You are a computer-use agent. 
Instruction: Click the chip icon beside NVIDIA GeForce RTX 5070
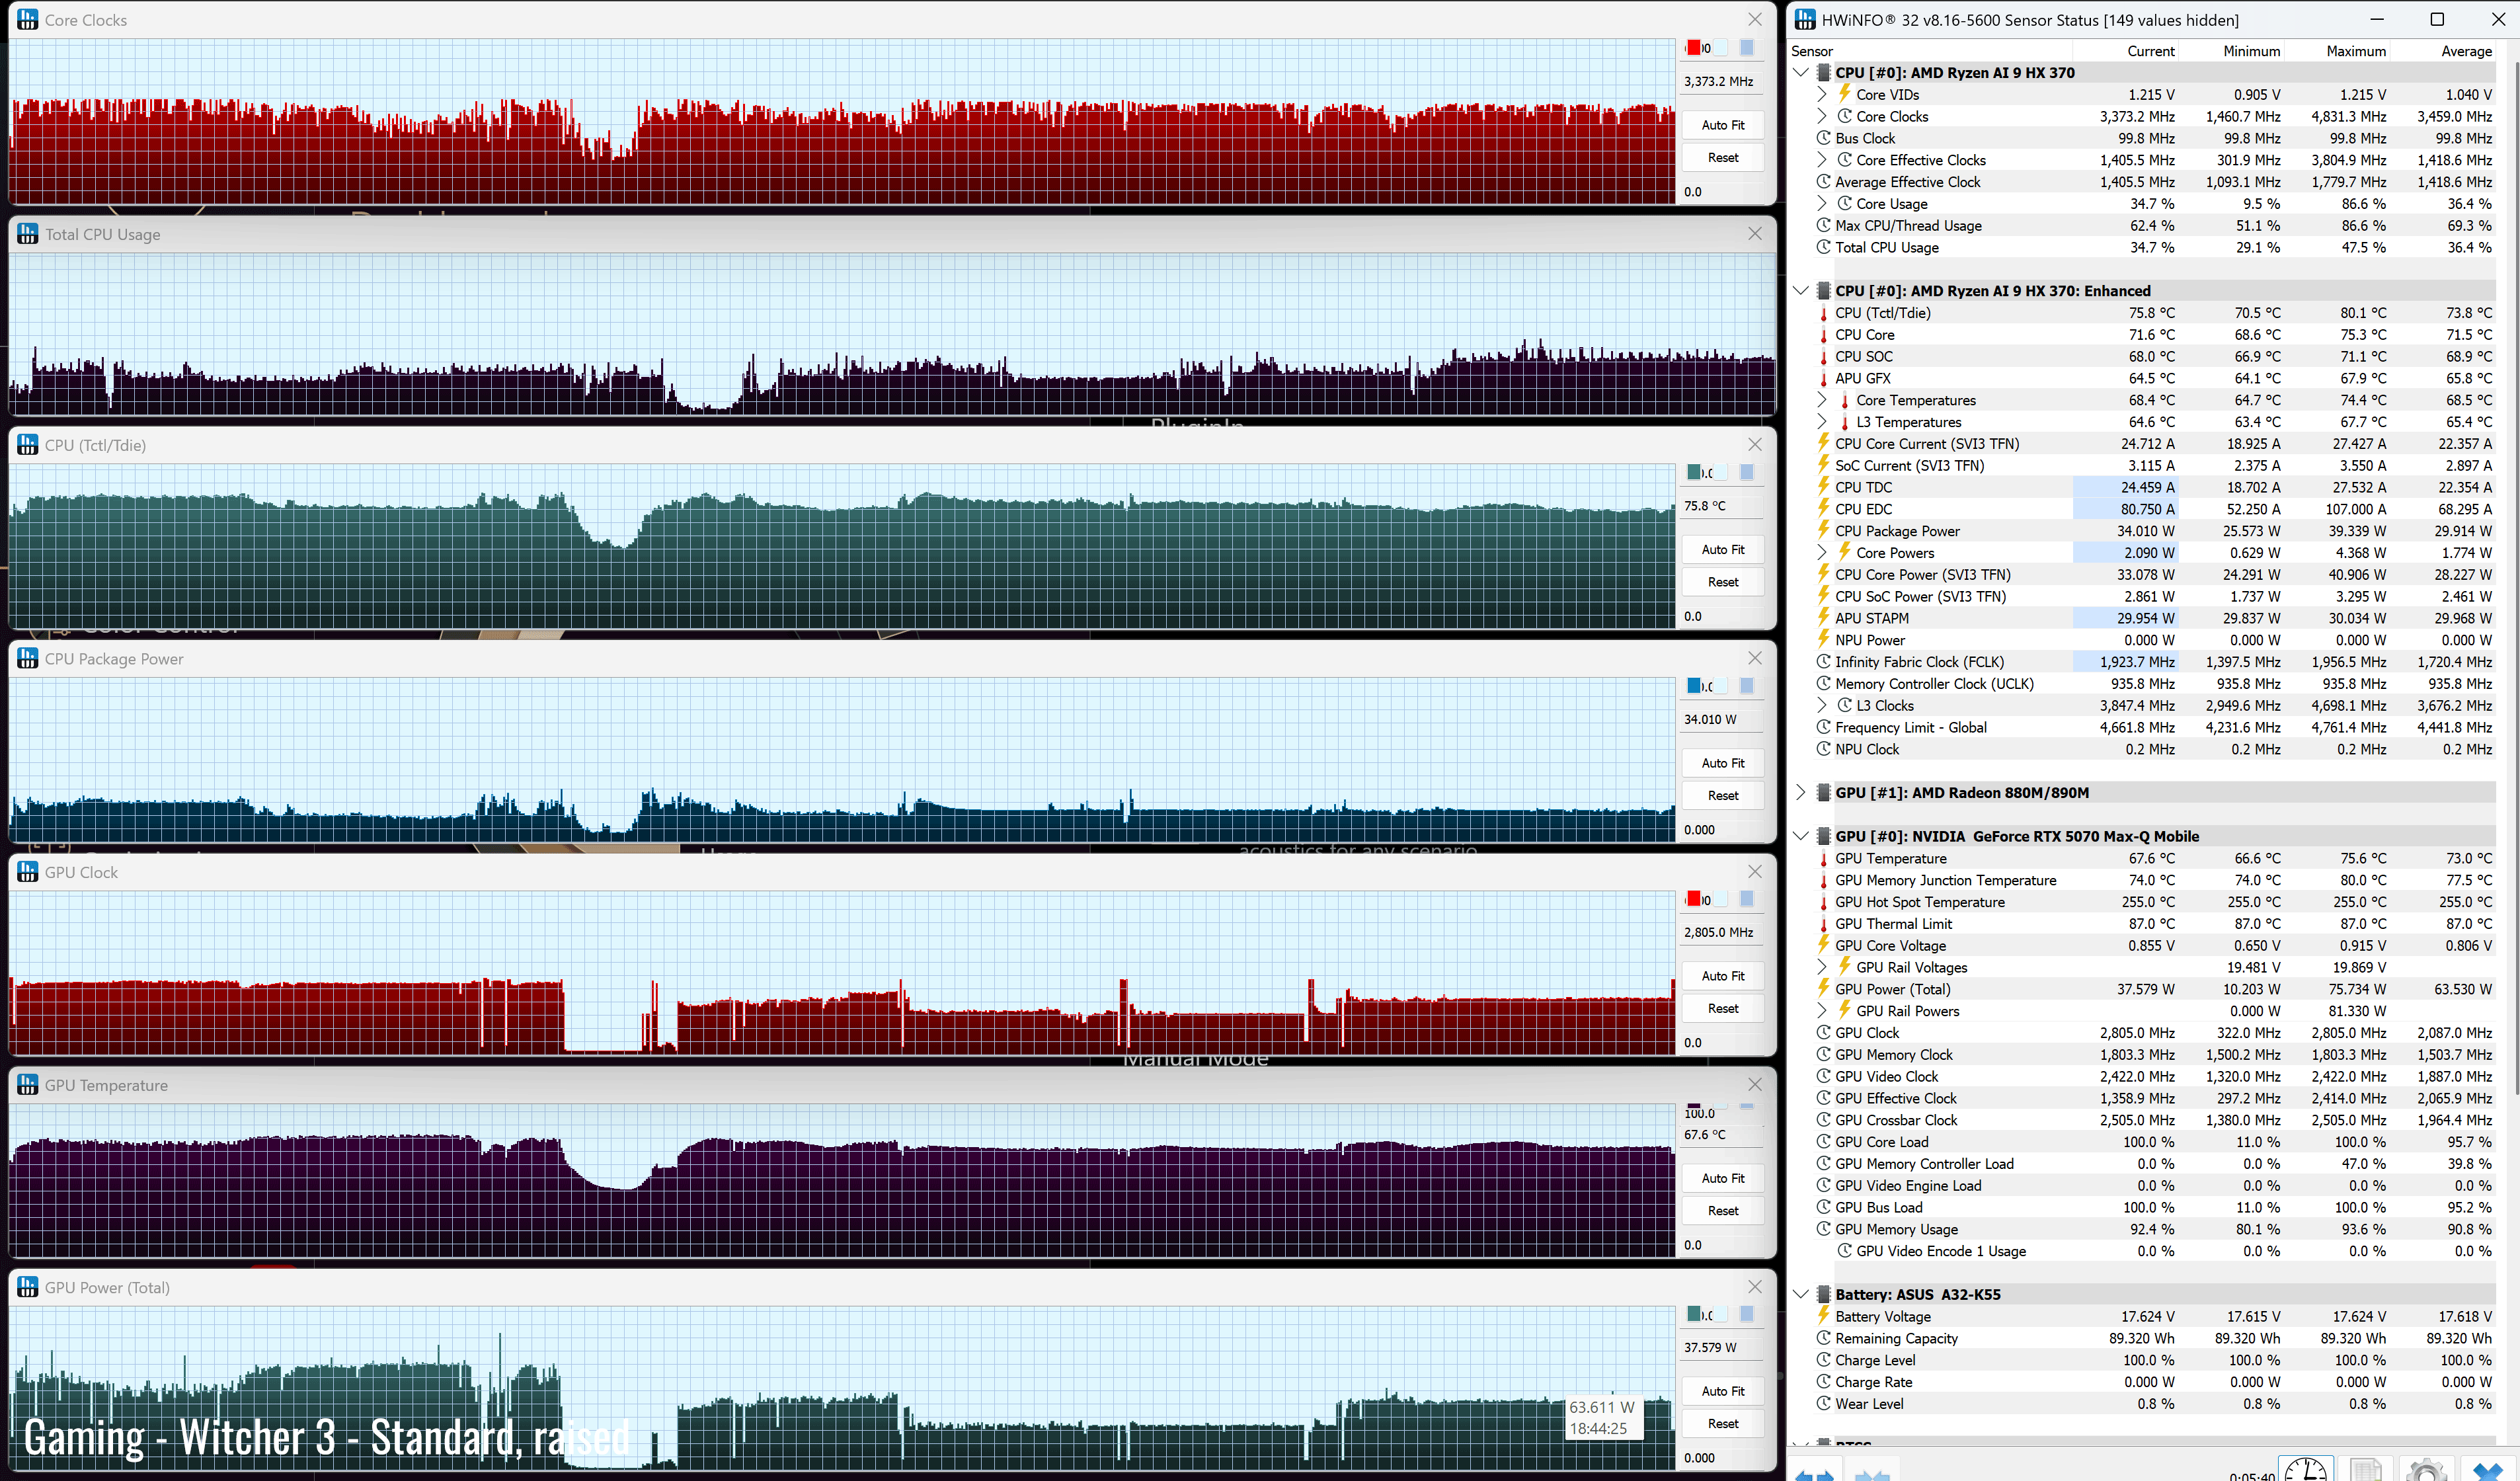1823,836
